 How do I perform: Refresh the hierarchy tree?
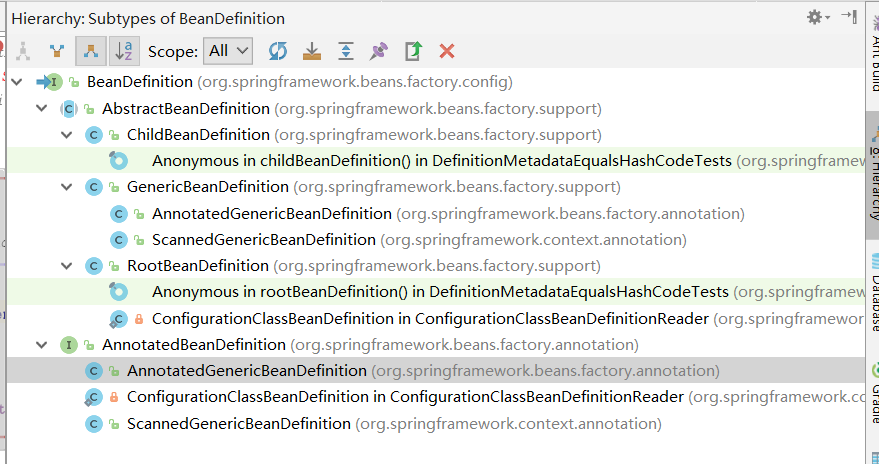click(278, 51)
